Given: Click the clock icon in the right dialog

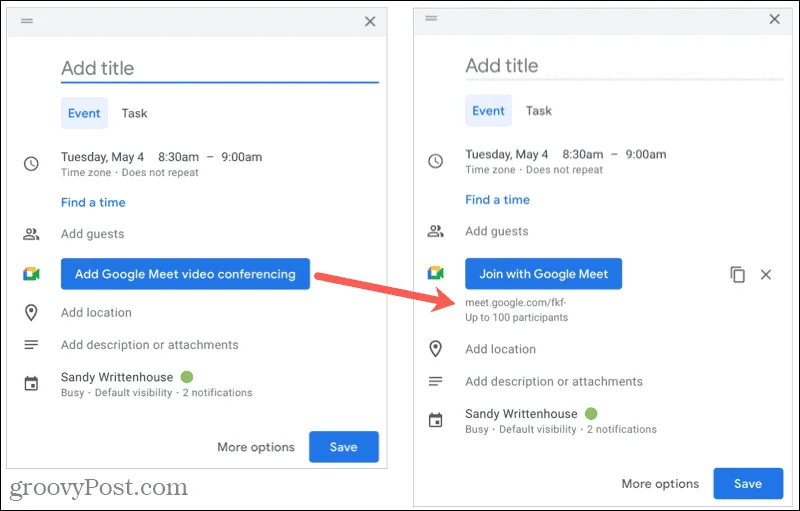Looking at the screenshot, I should [435, 161].
